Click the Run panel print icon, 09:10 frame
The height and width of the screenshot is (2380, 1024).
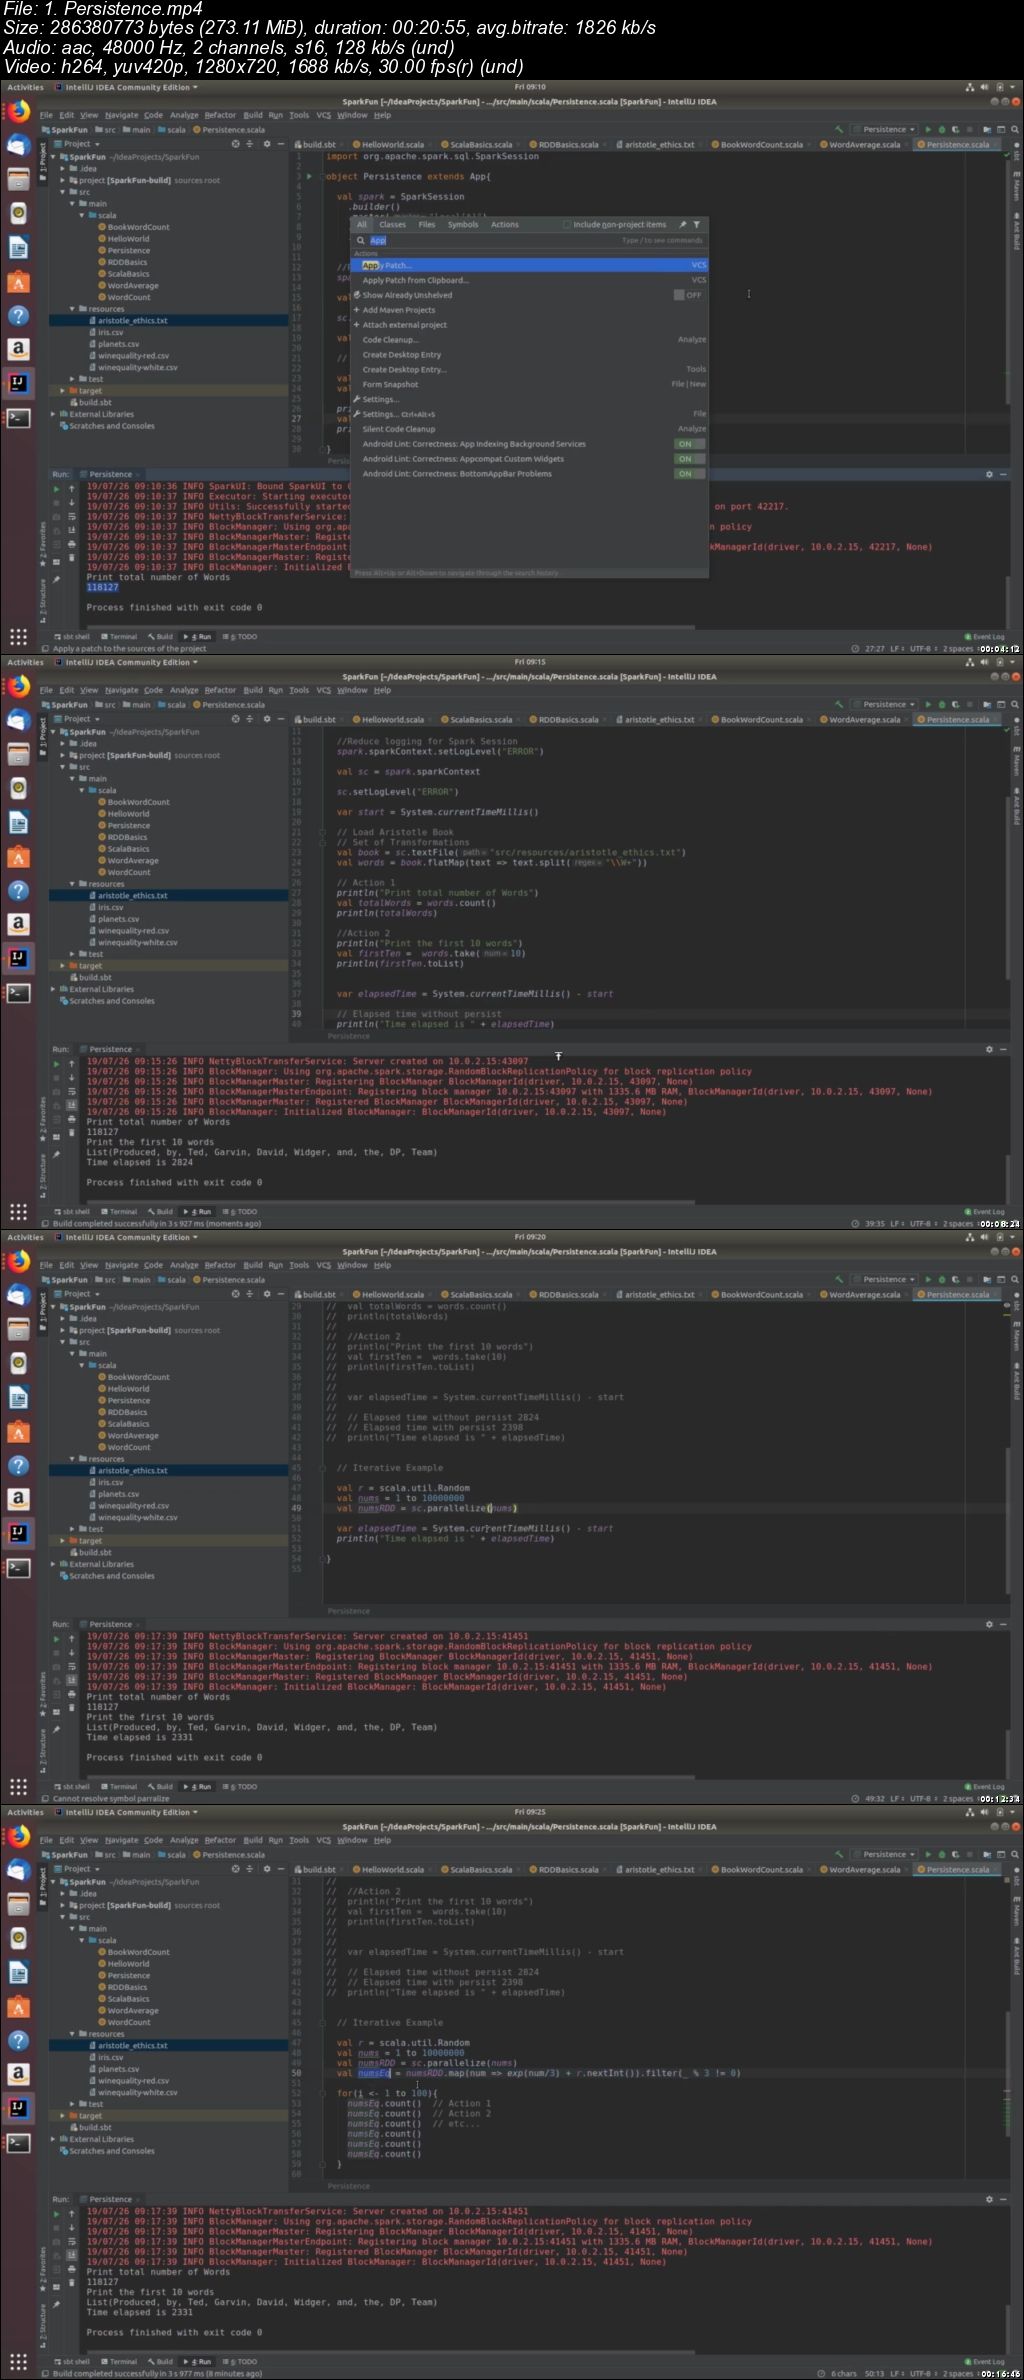pos(72,545)
